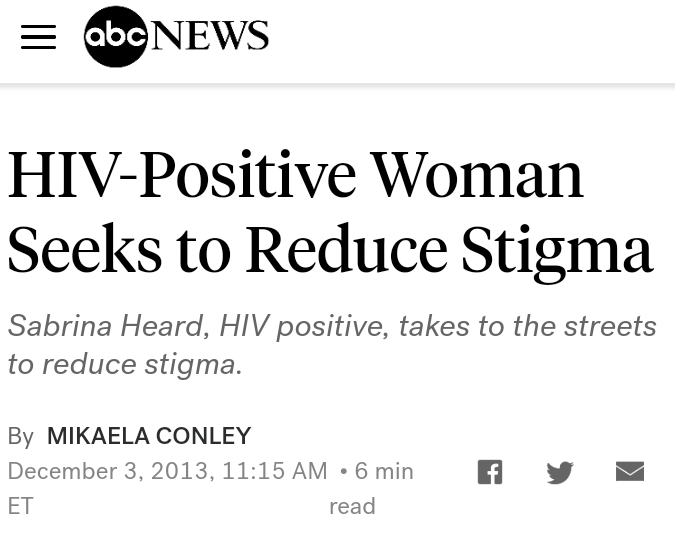This screenshot has height=555, width=675.
Task: Click the subheadline's second line, to reduce stigma
Action: 125,363
